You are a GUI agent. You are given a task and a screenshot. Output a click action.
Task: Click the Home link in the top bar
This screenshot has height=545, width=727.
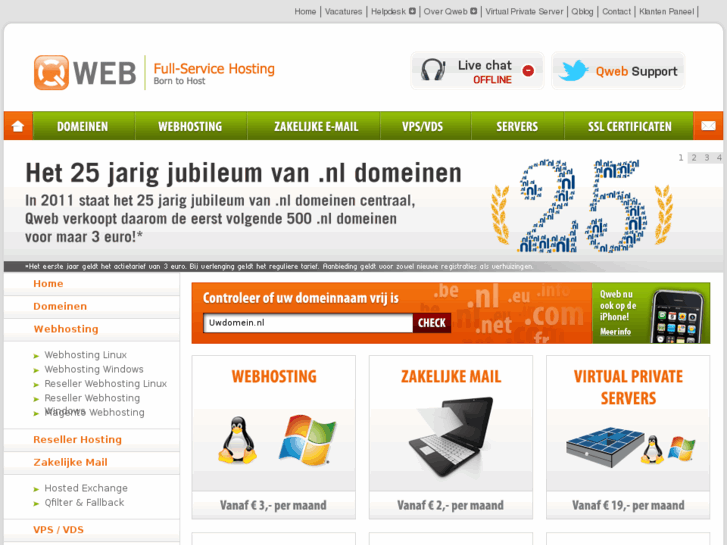[x=305, y=12]
